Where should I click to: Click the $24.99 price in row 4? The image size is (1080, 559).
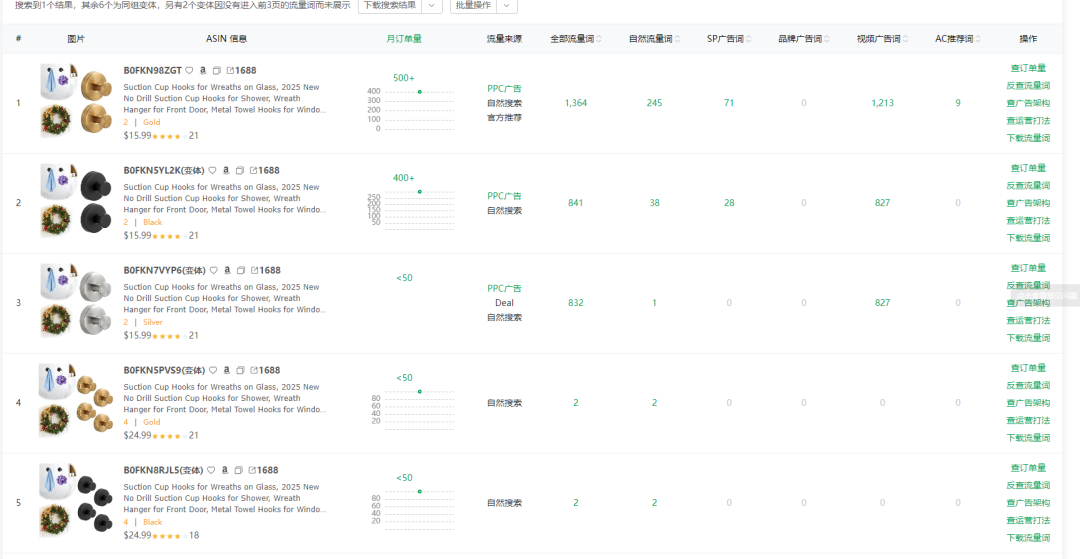[137, 435]
